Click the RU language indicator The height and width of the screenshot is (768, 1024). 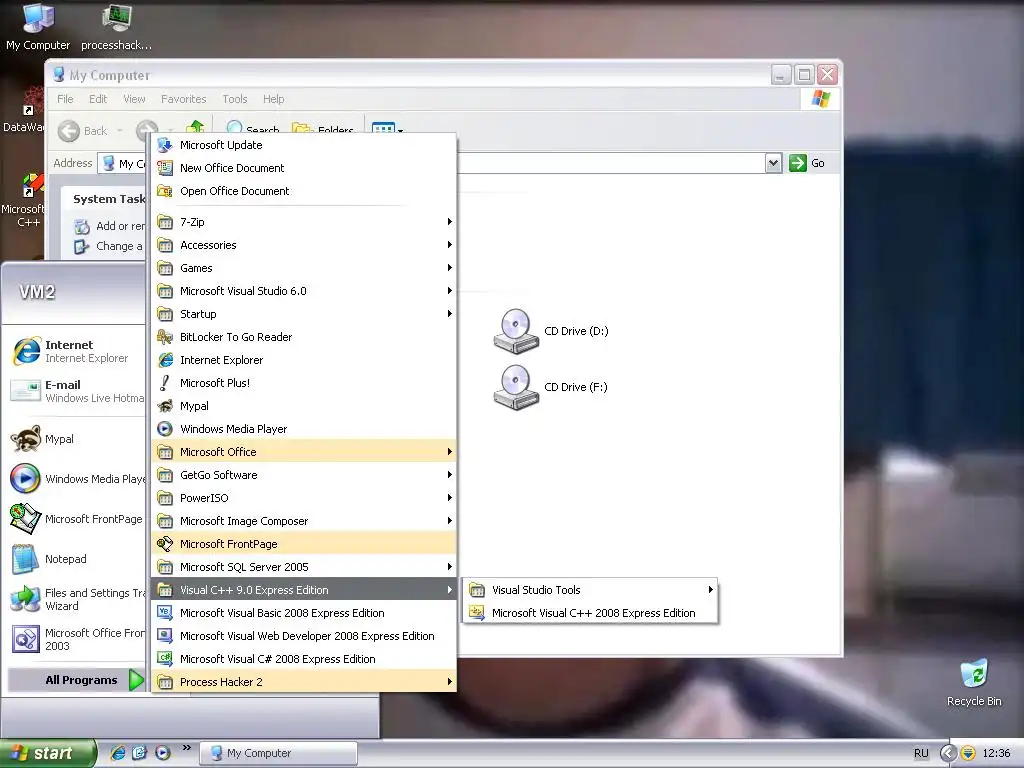tap(921, 753)
